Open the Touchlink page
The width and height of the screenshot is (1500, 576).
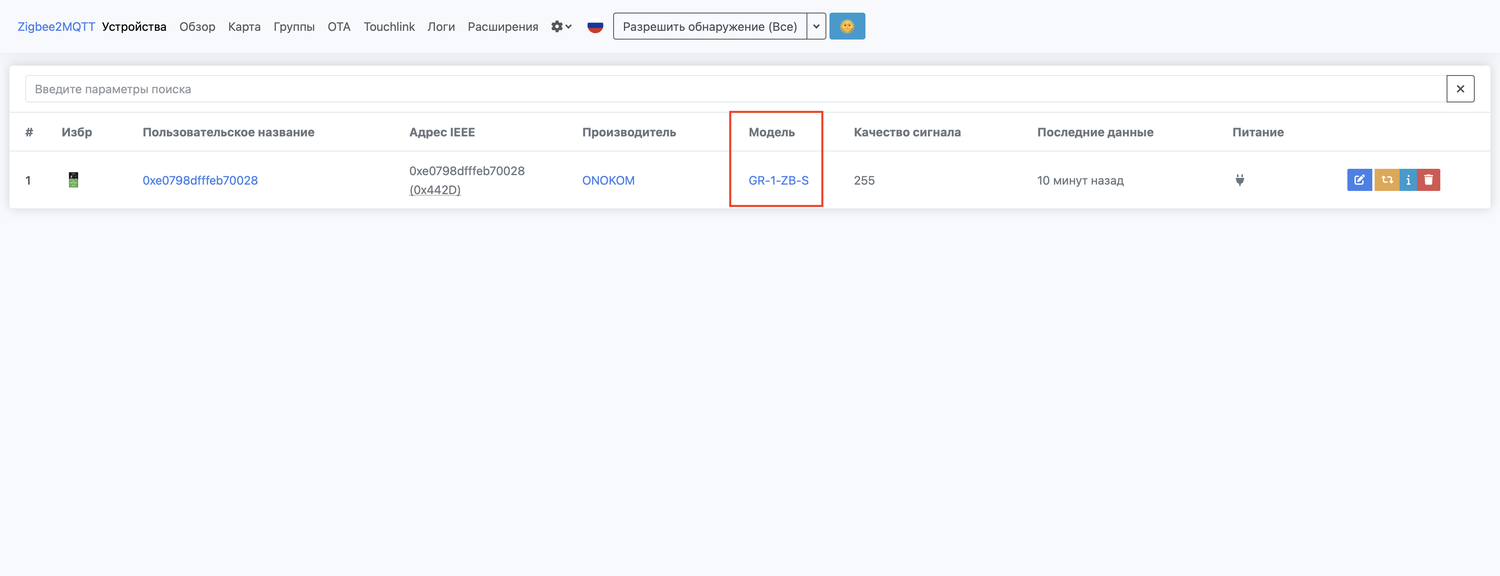click(x=389, y=27)
